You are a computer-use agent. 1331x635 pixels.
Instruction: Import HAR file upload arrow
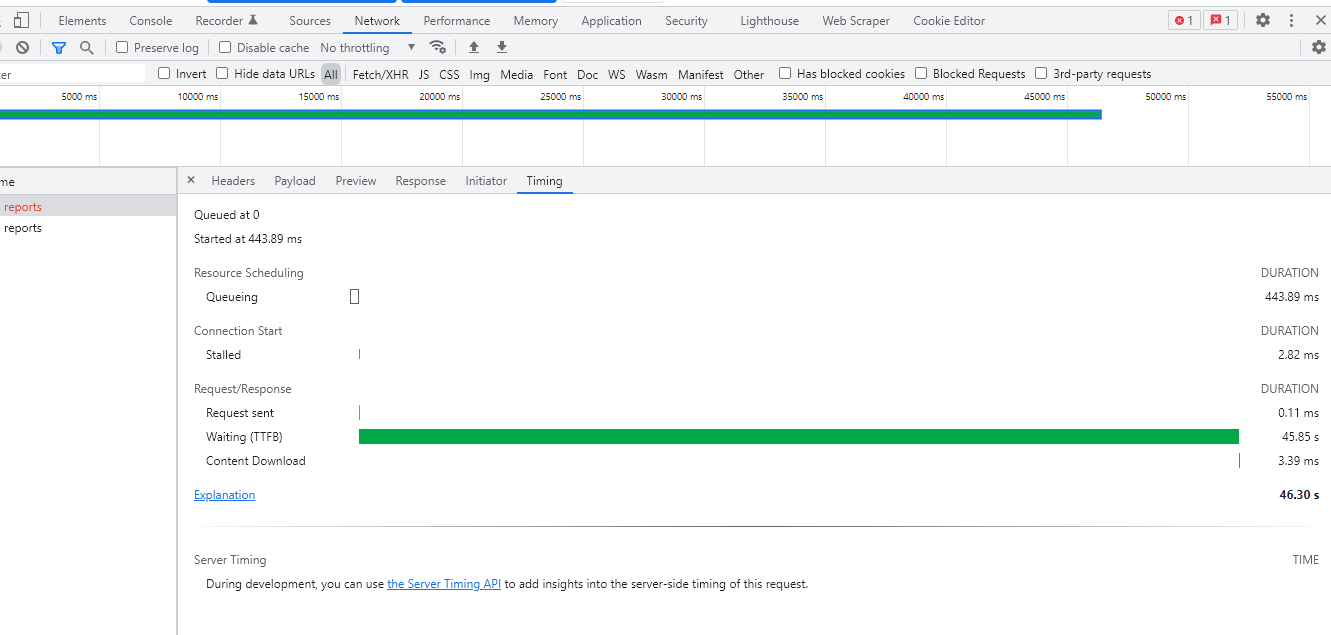[474, 47]
